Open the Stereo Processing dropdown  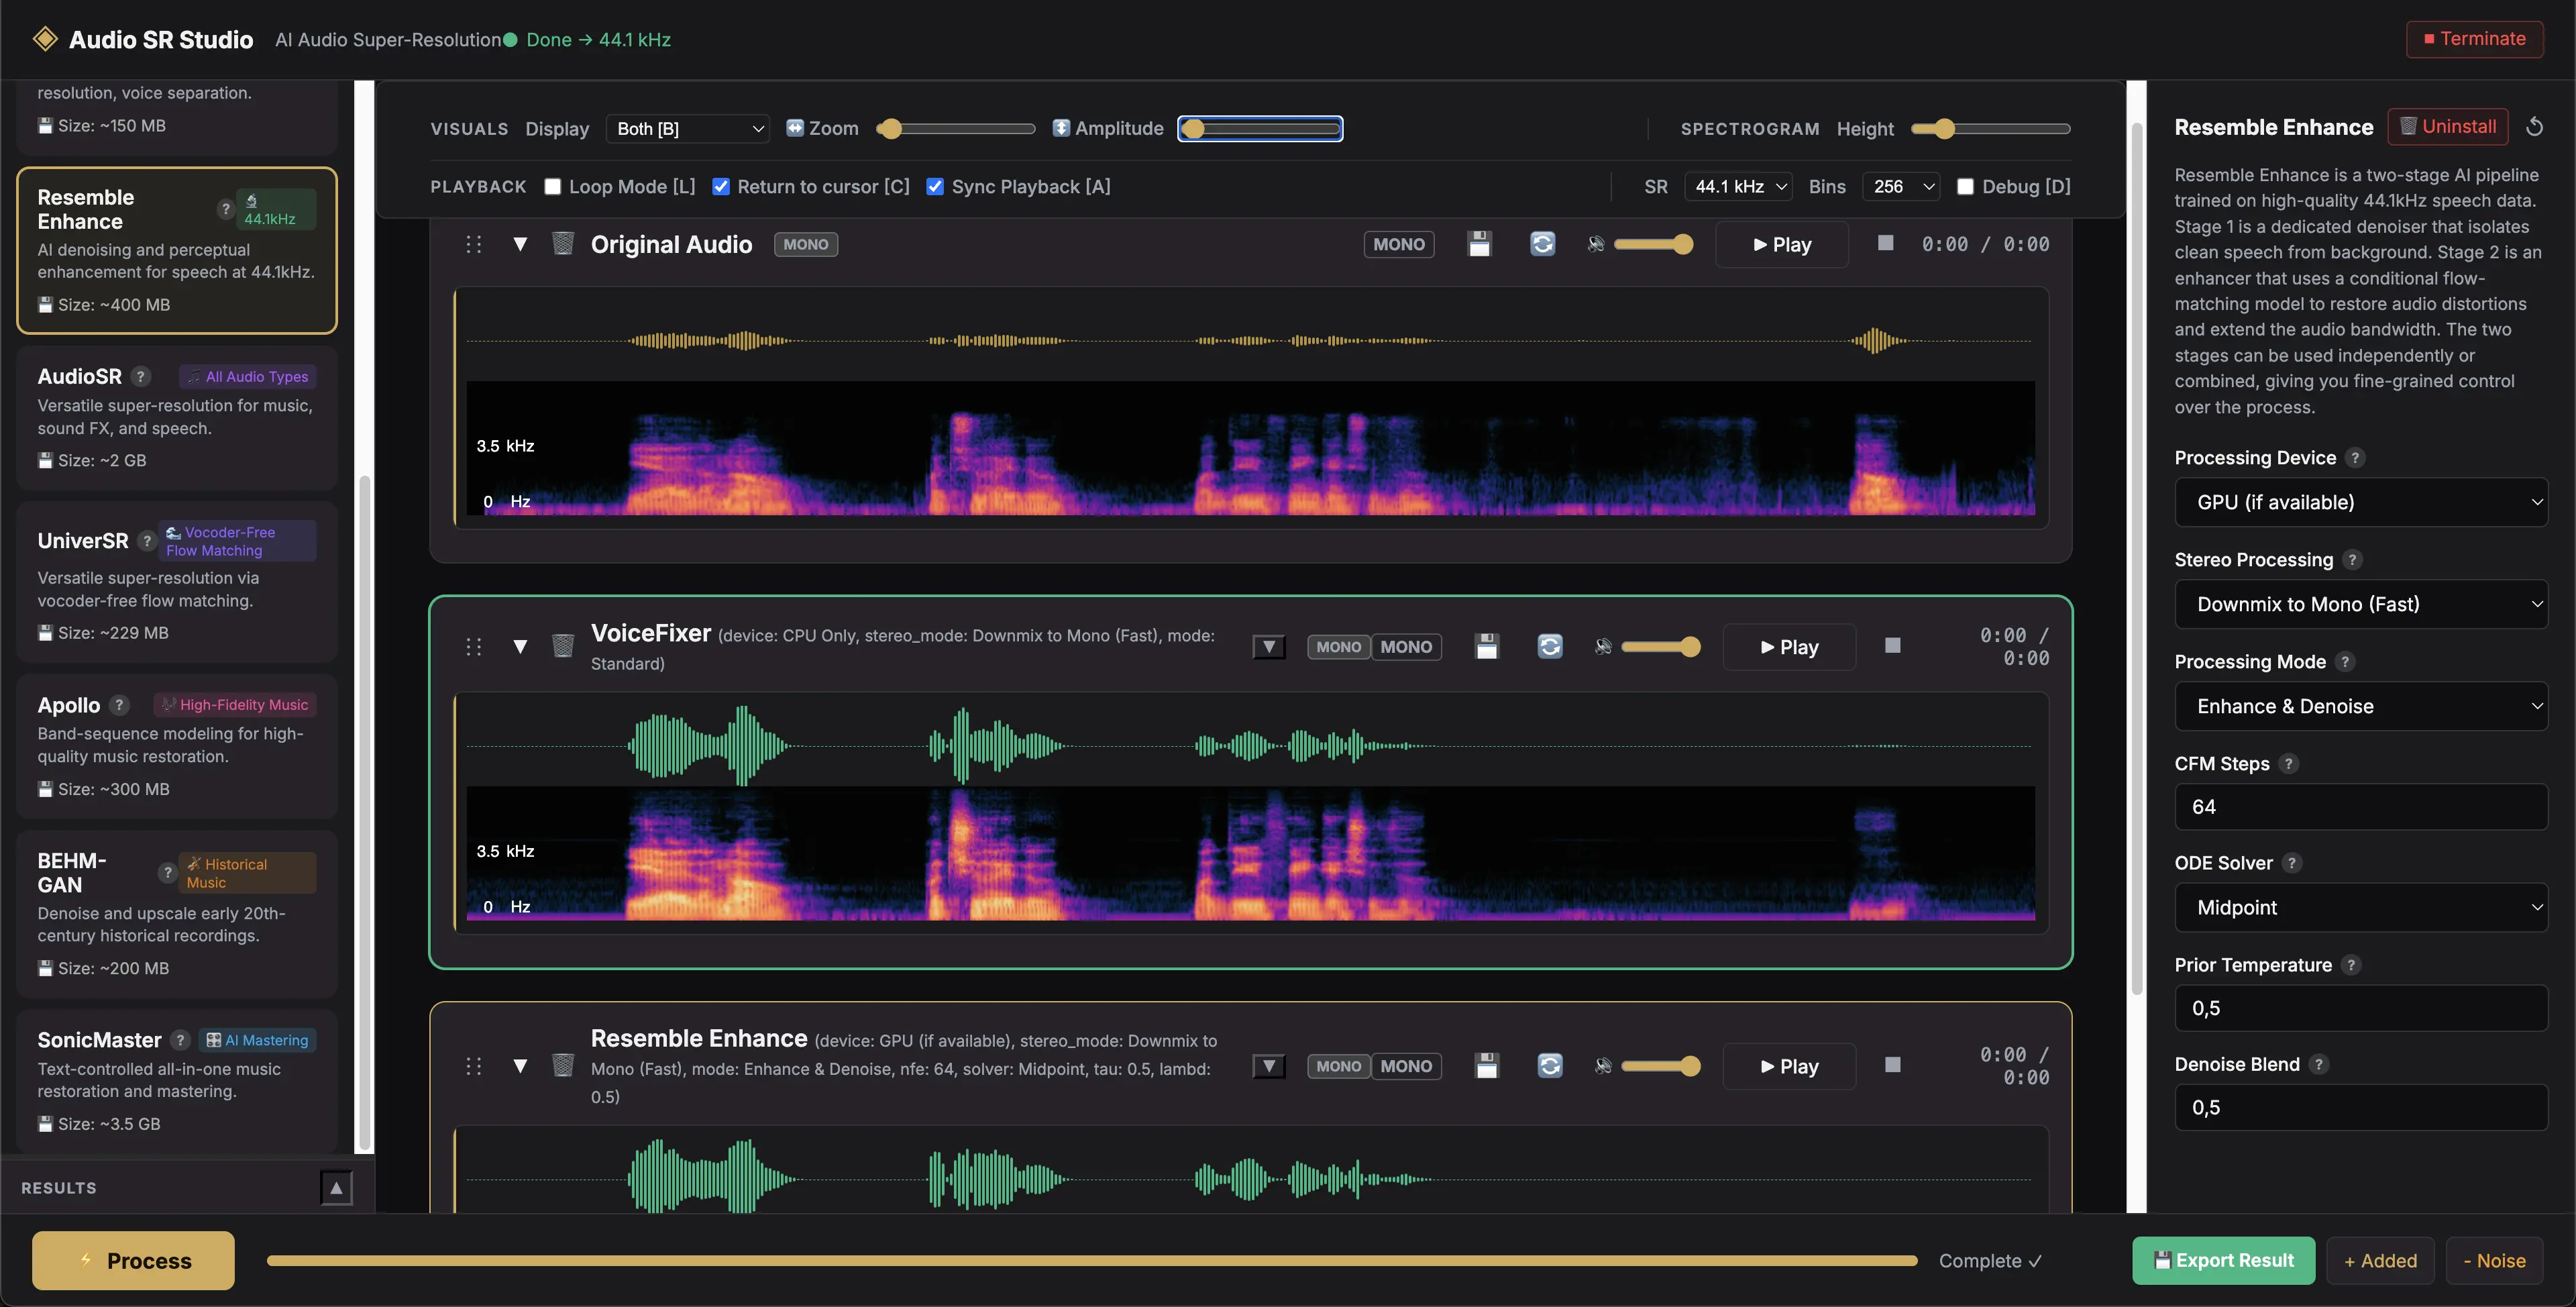[2360, 604]
